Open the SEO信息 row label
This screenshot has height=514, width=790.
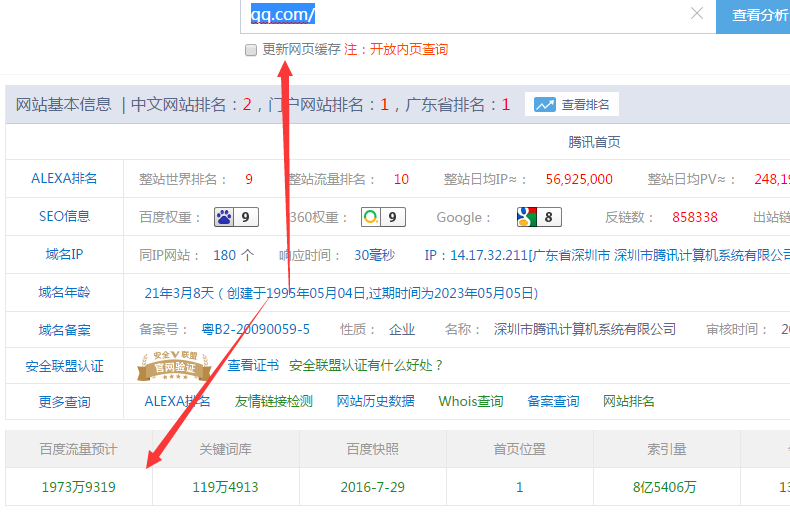64,216
